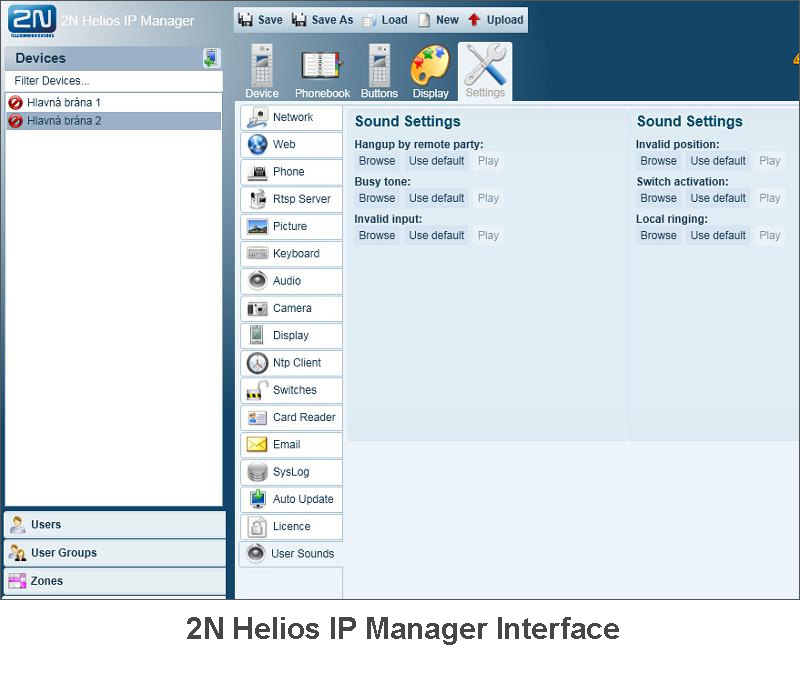Switch to the Settings tab

coord(485,71)
